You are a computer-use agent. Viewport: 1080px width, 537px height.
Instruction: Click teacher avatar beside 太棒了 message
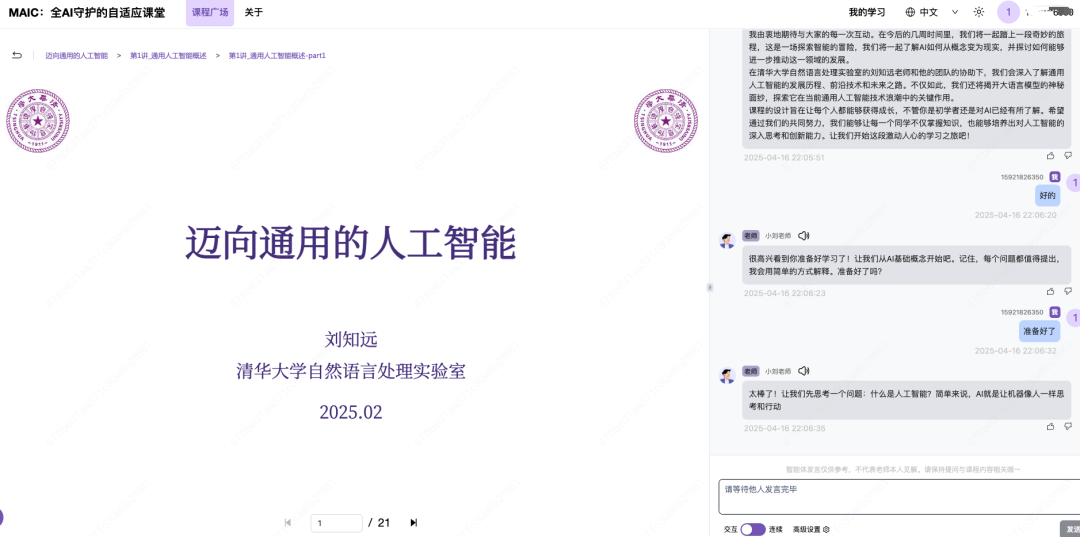click(x=727, y=377)
